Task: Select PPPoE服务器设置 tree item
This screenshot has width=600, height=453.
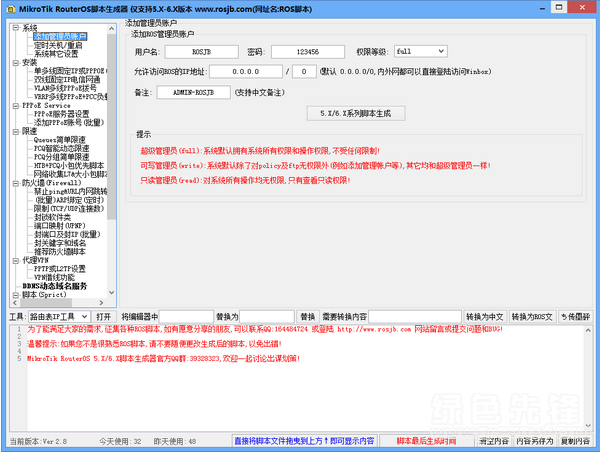Action: (61, 114)
